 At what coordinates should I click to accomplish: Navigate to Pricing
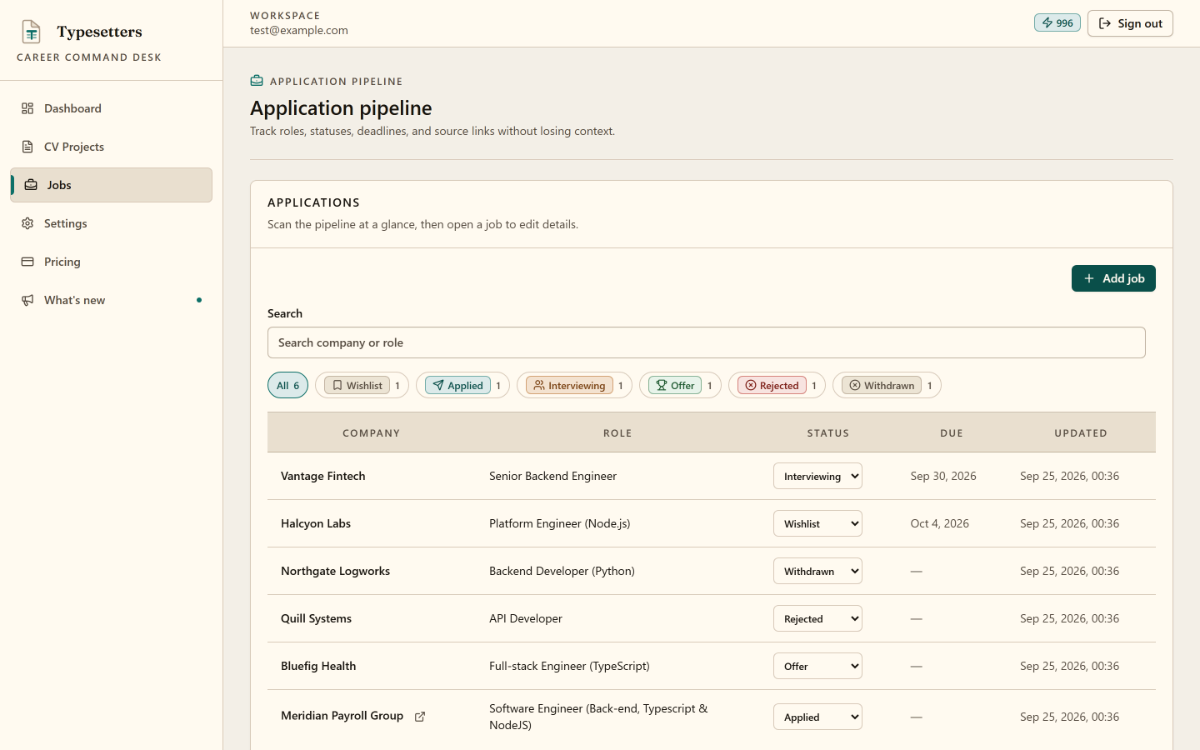111,262
